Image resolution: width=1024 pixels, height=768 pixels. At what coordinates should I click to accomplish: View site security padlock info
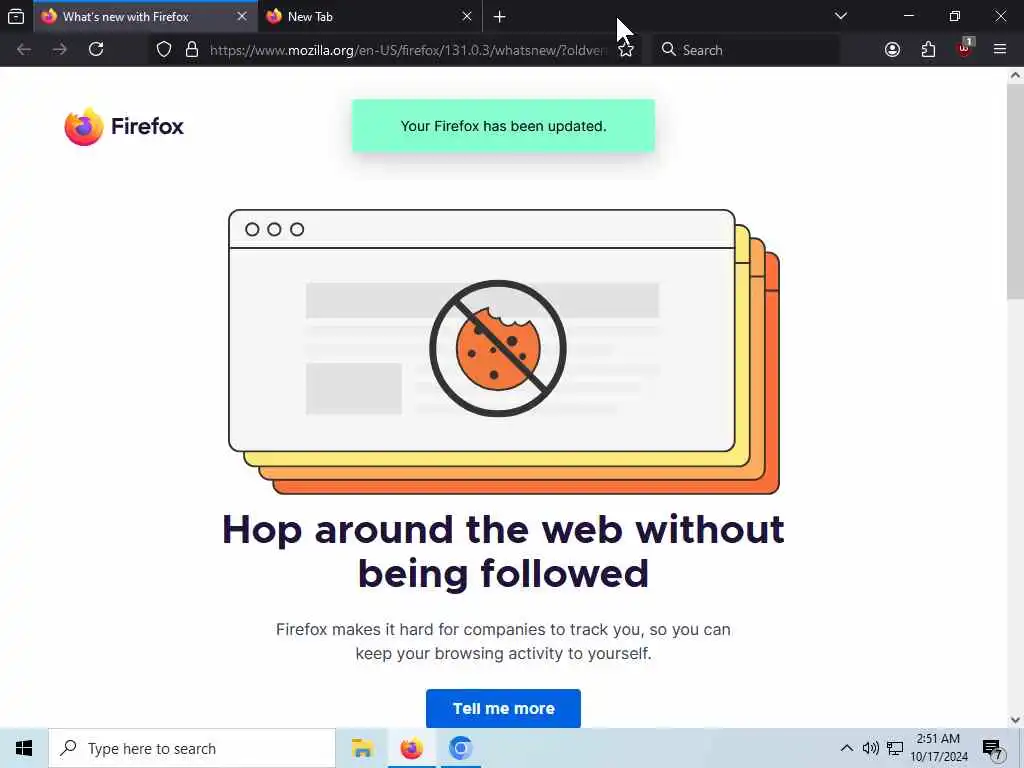pyautogui.click(x=191, y=50)
